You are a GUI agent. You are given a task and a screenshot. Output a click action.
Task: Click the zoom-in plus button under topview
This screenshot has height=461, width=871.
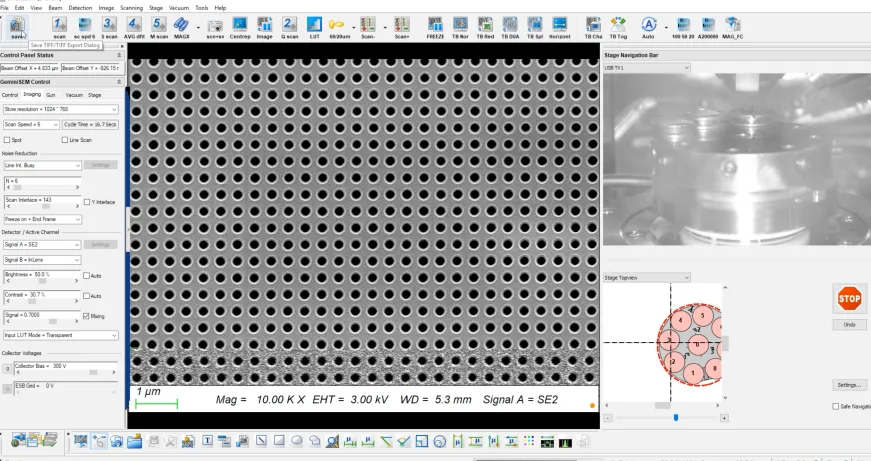coord(724,418)
